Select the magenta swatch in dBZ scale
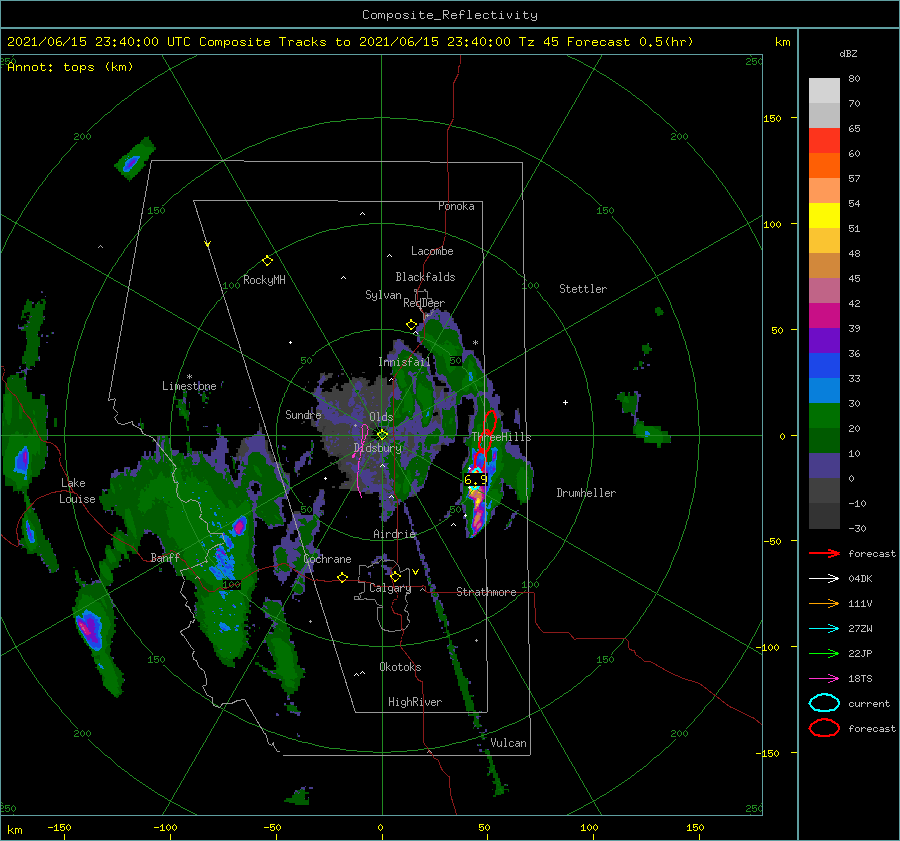The height and width of the screenshot is (841, 900). tap(824, 315)
